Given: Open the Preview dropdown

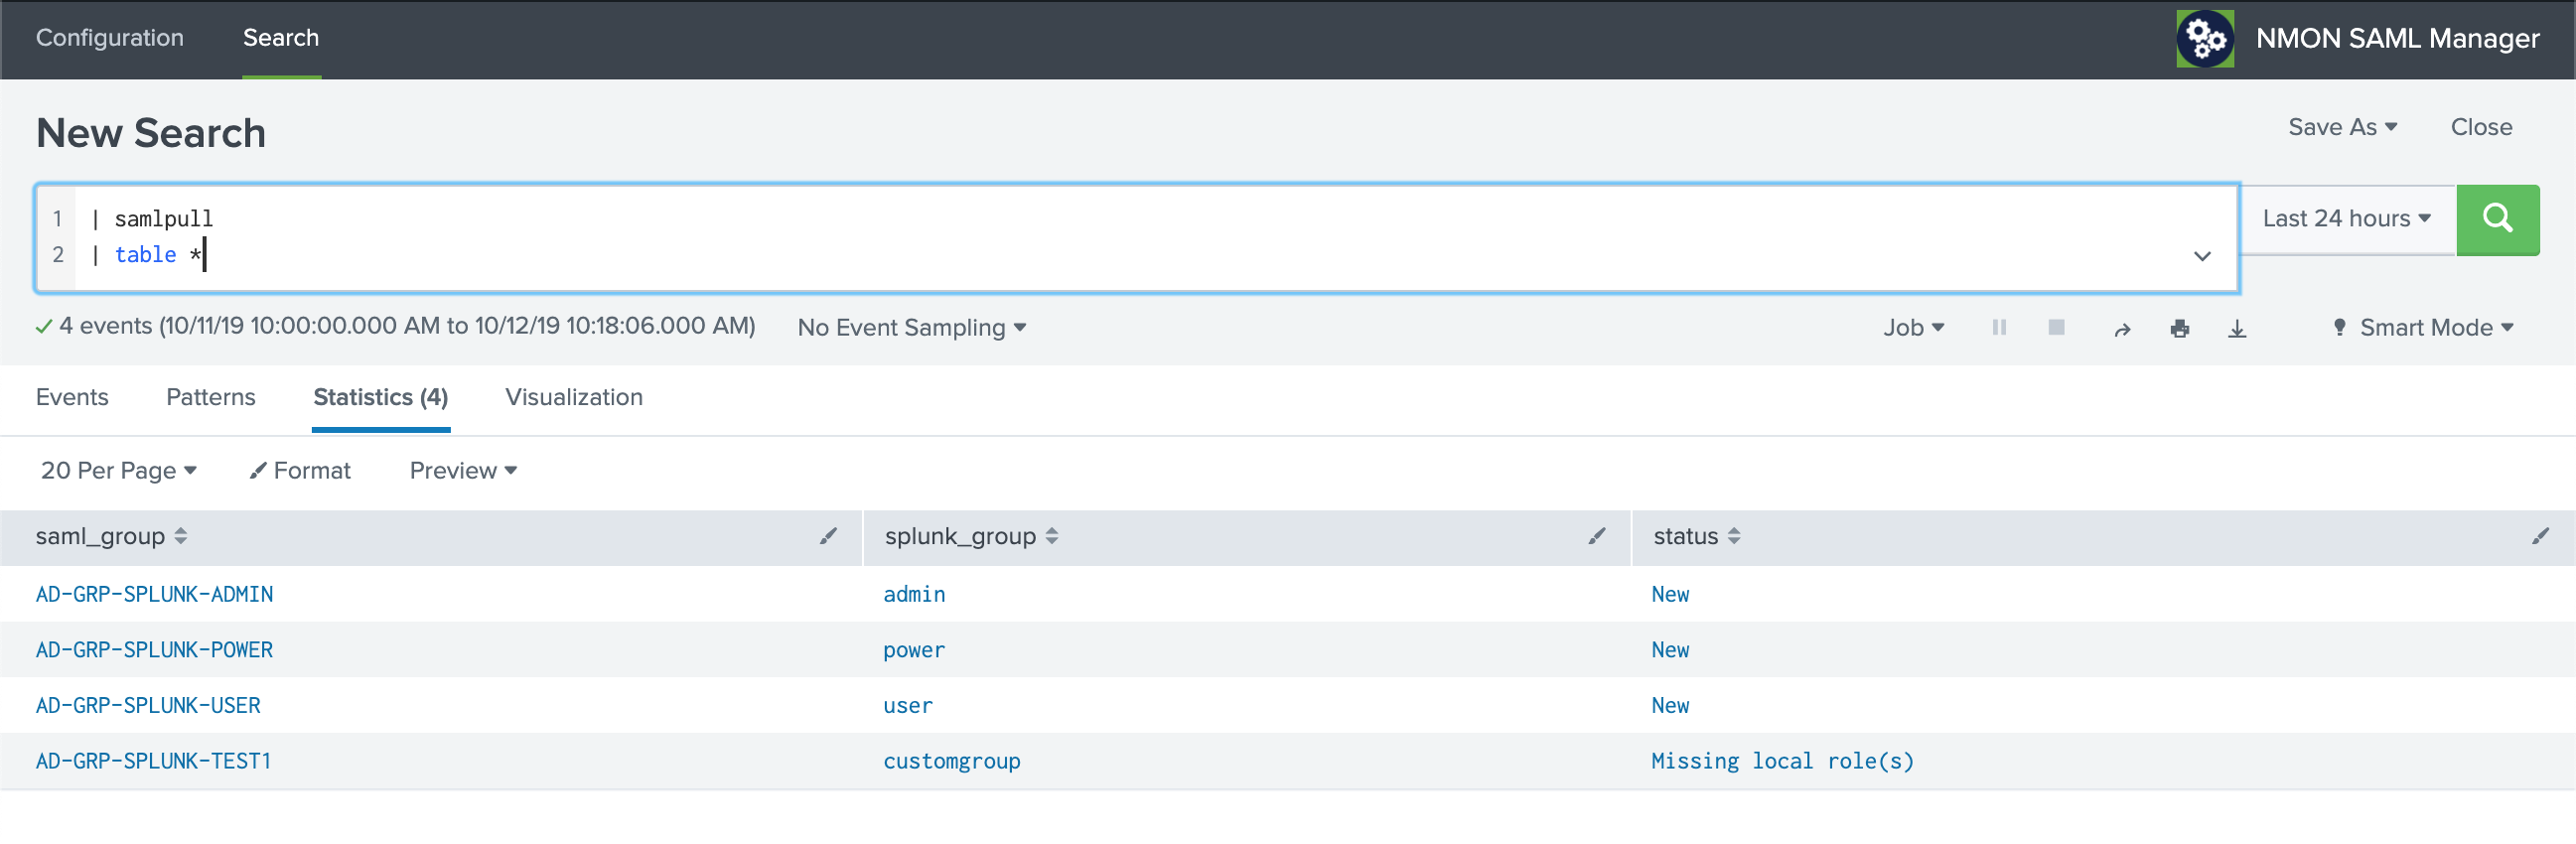Looking at the screenshot, I should 463,471.
